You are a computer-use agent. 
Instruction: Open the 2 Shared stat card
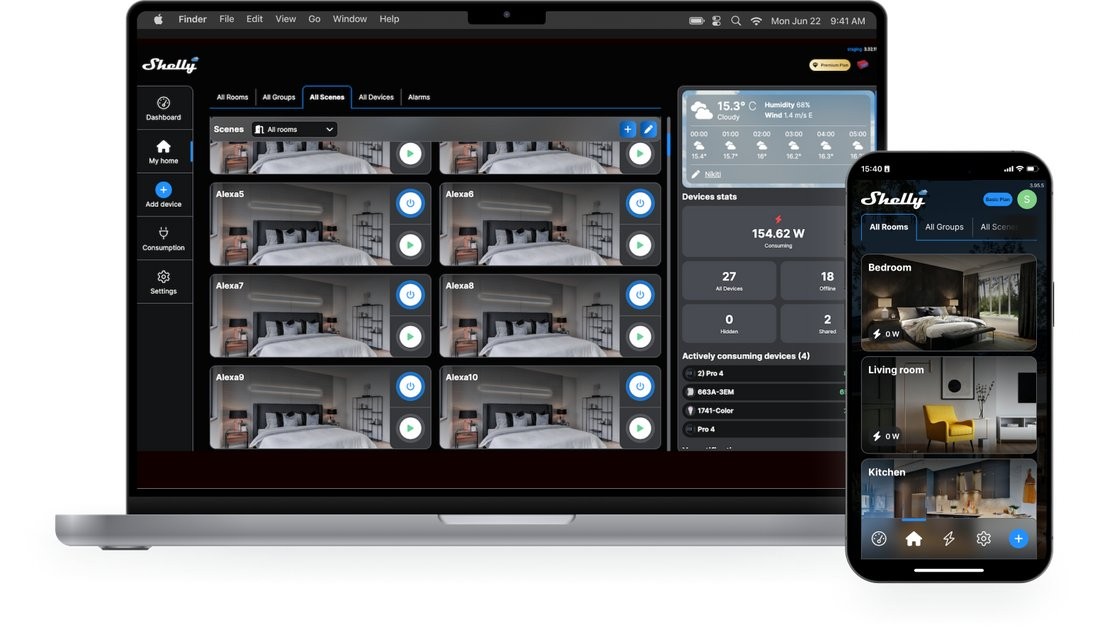814,323
